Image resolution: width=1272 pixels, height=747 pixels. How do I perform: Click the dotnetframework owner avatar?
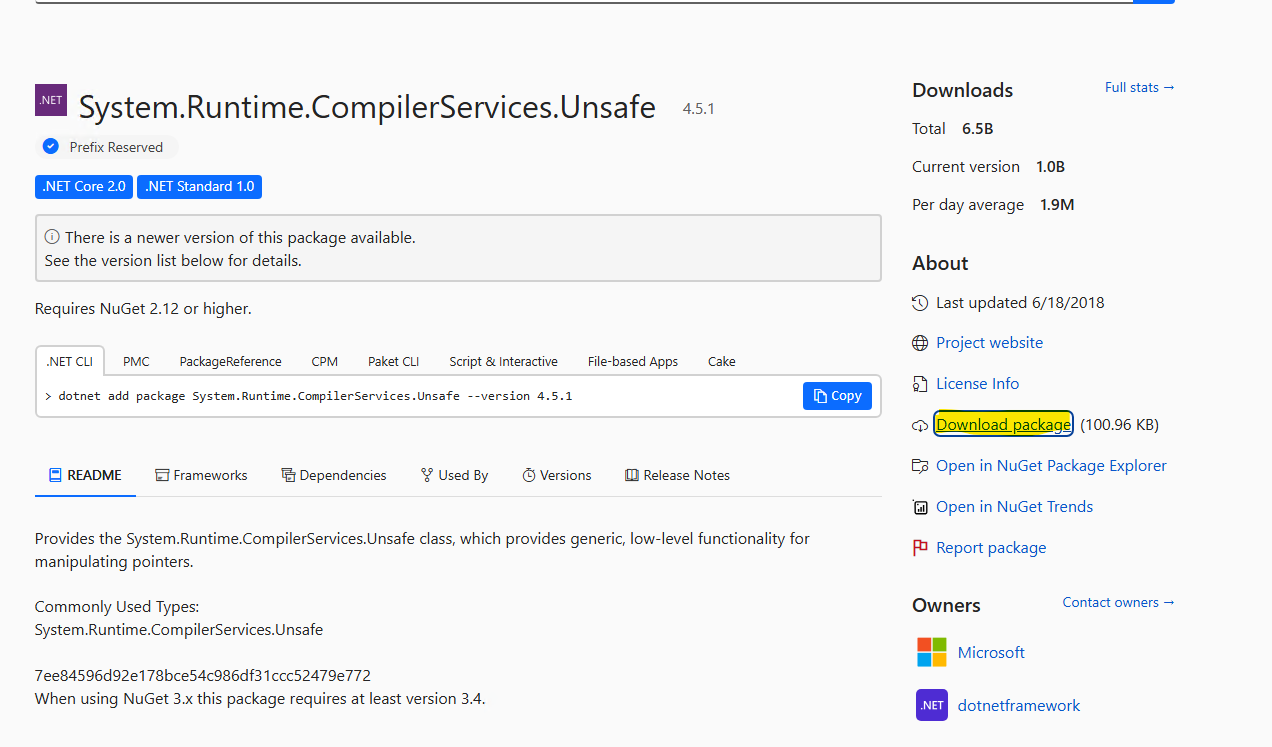coord(931,705)
